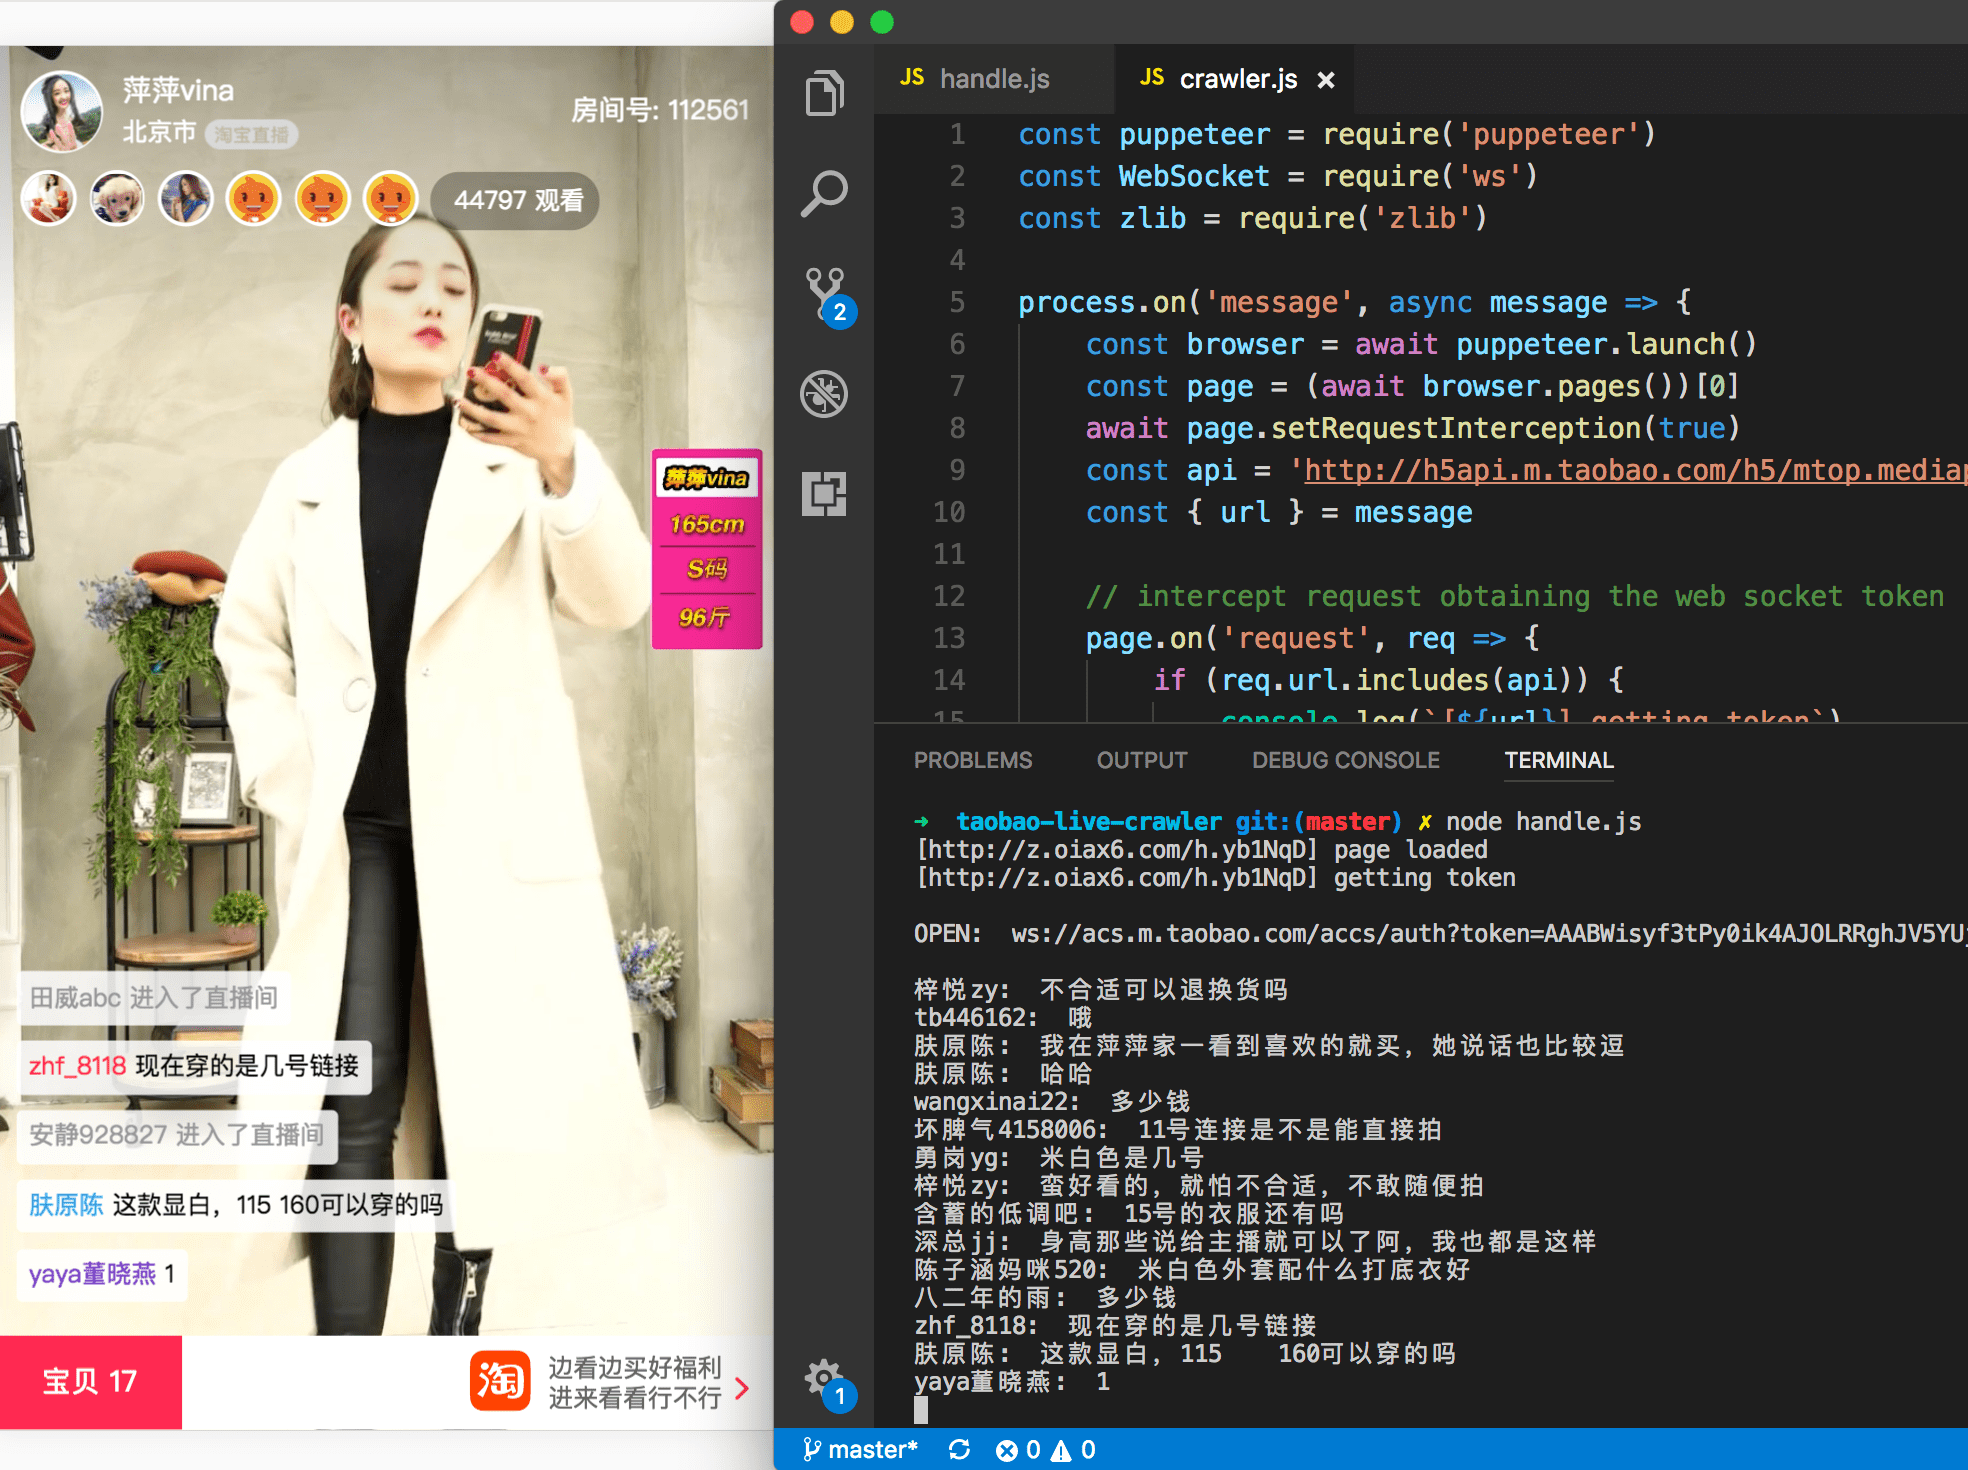Switch to the OUTPUT panel tab
The image size is (1968, 1470).
point(1141,760)
